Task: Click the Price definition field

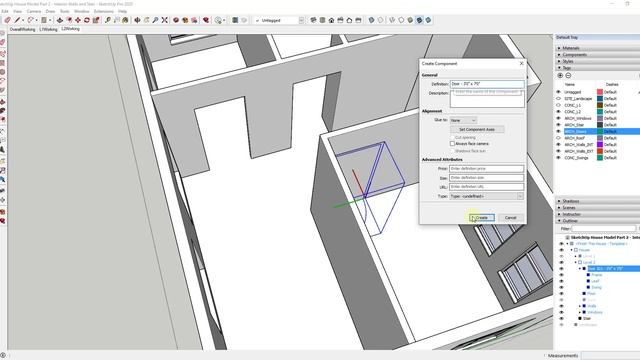Action: pyautogui.click(x=486, y=169)
